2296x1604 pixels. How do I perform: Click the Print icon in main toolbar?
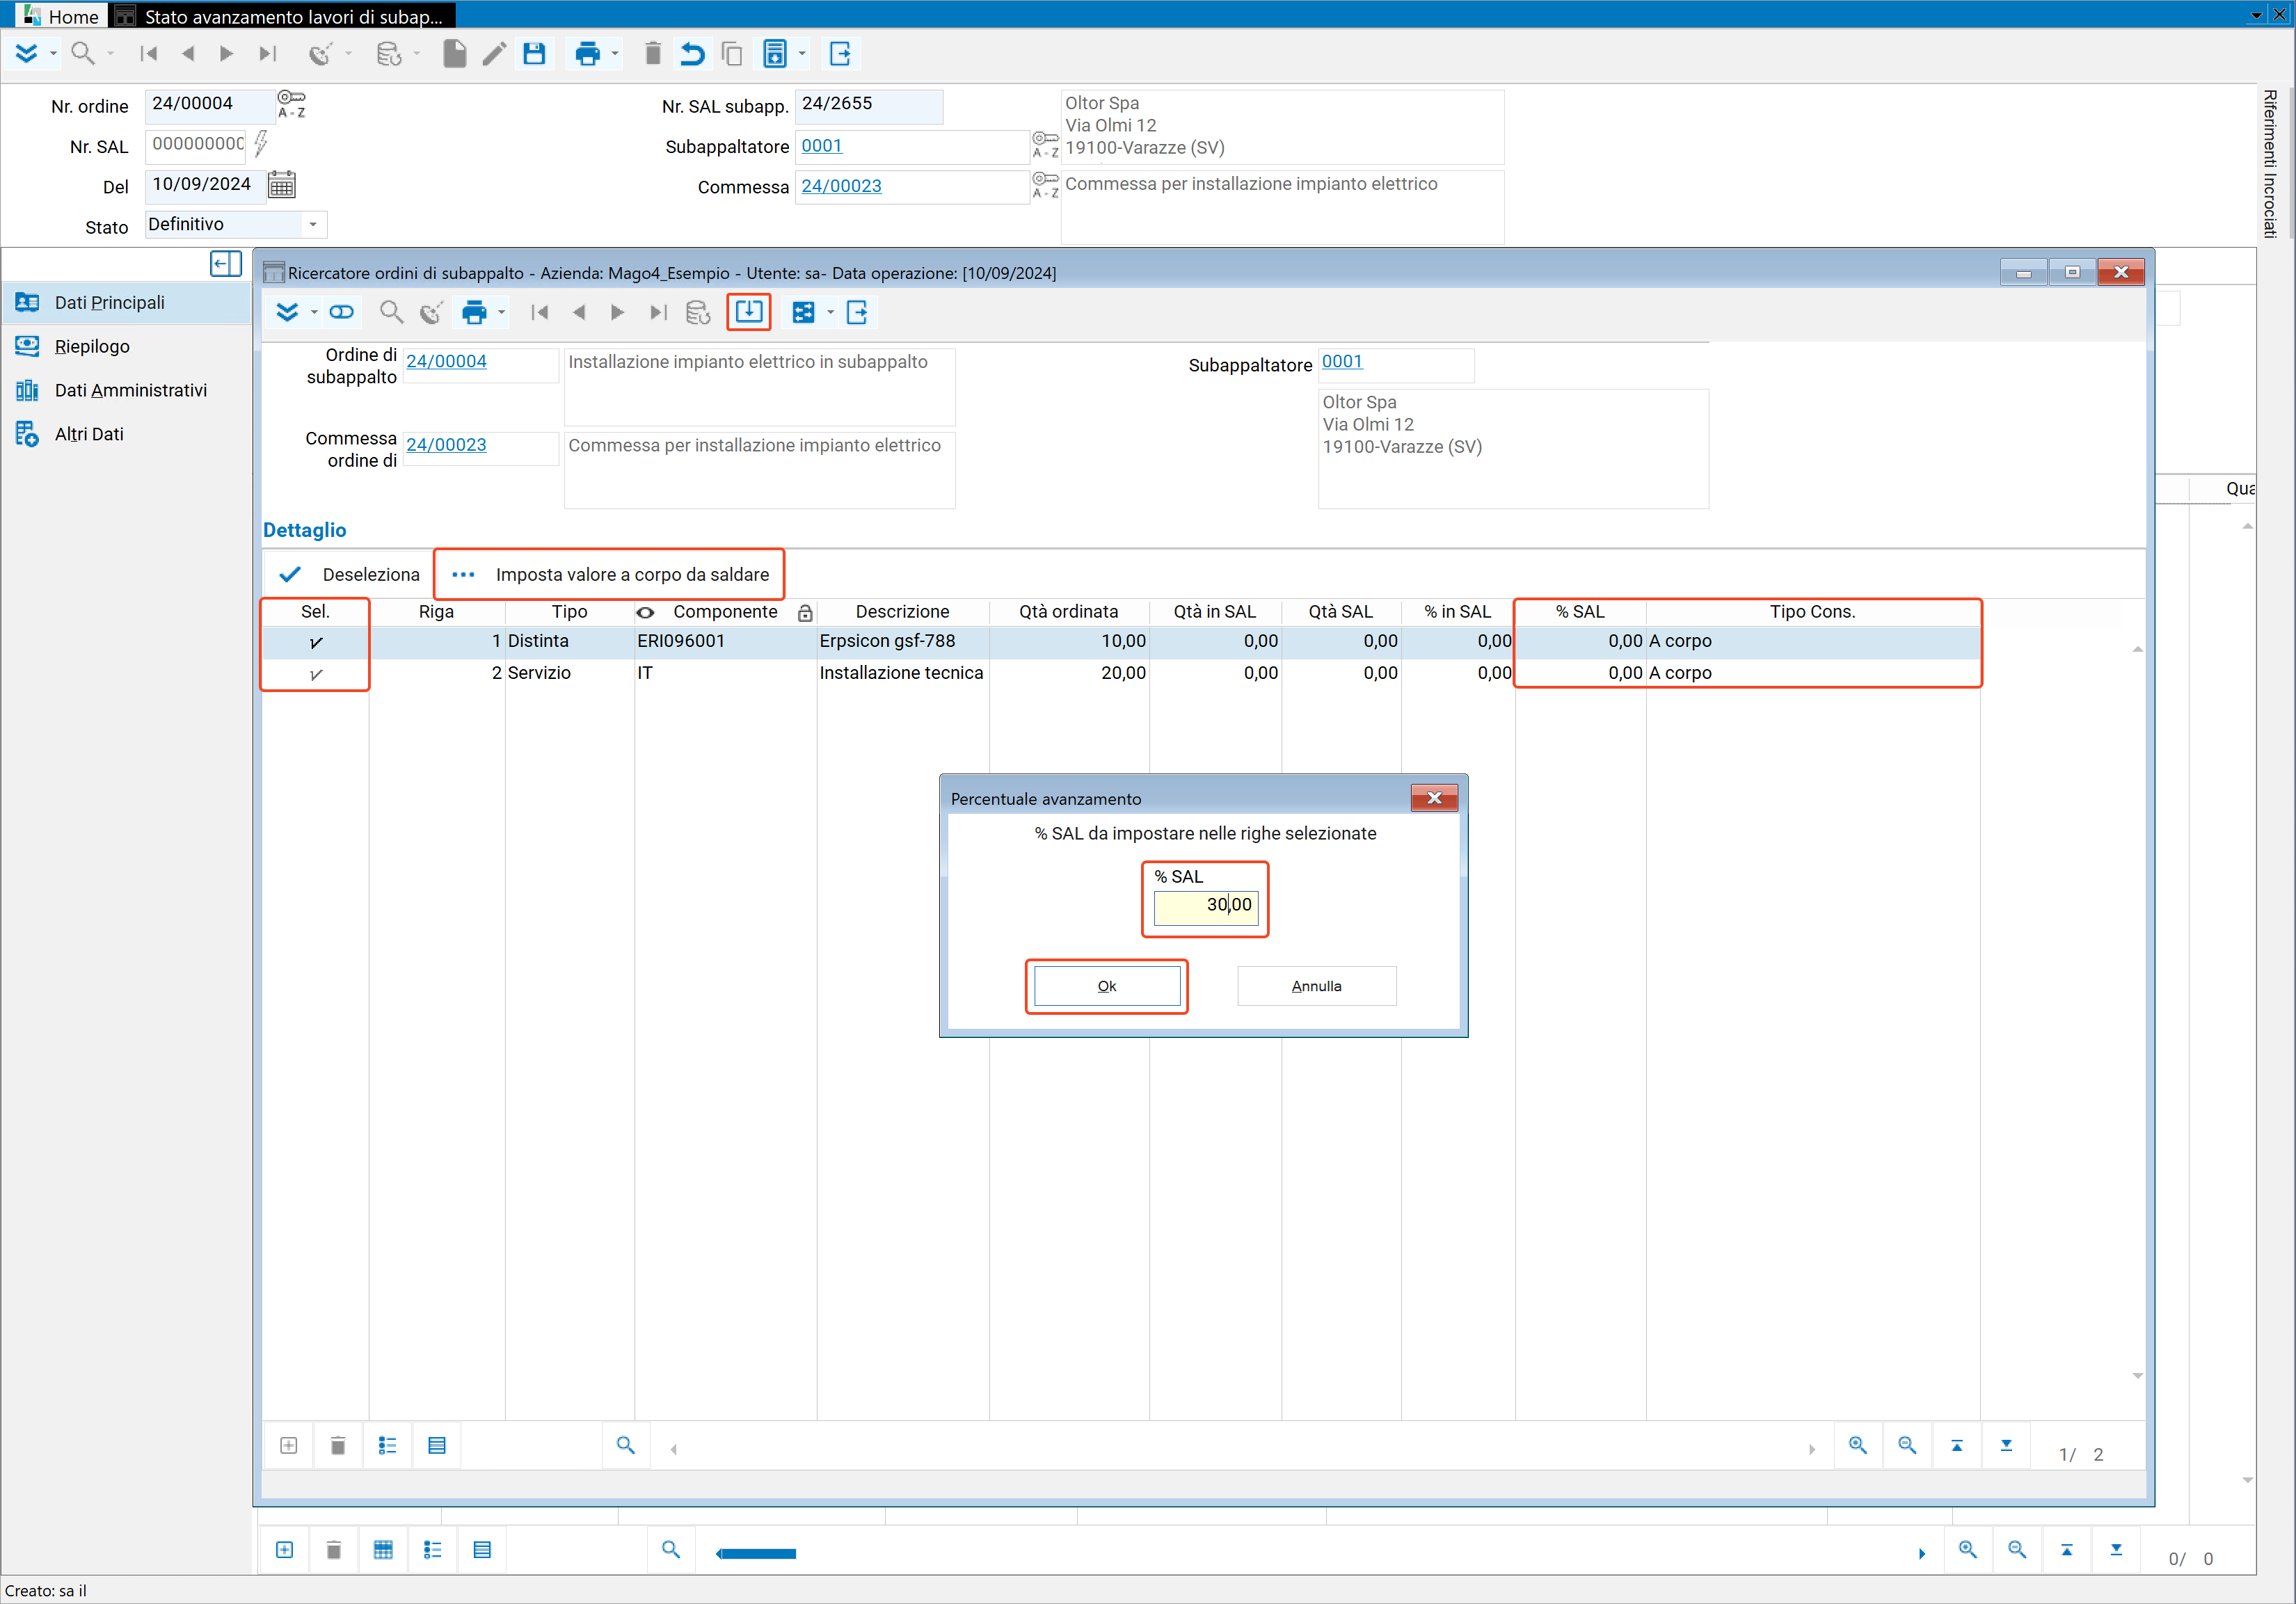pyautogui.click(x=587, y=54)
